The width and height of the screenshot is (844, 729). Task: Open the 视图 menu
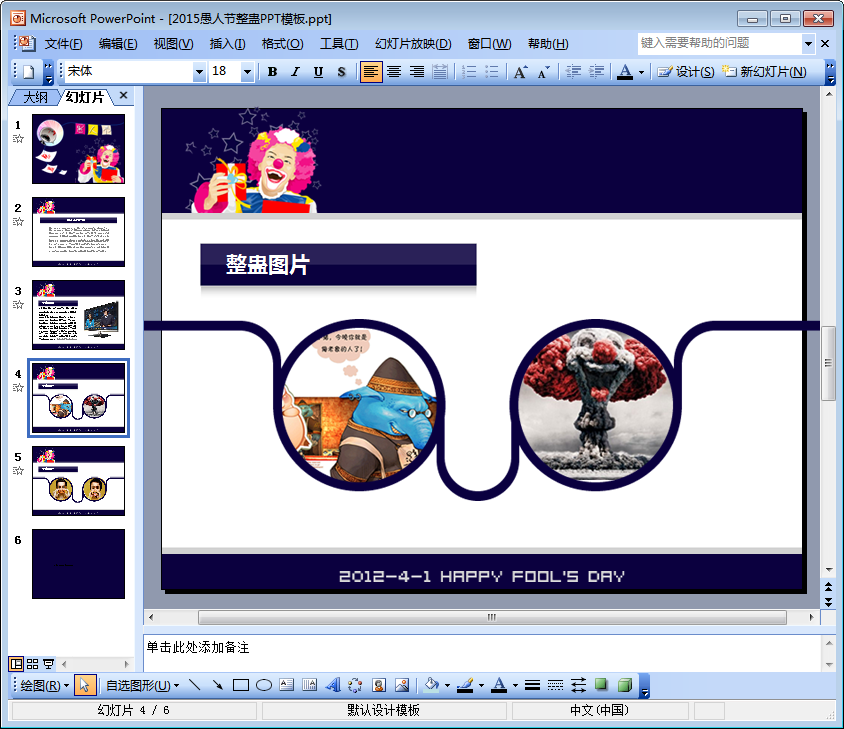click(x=173, y=44)
